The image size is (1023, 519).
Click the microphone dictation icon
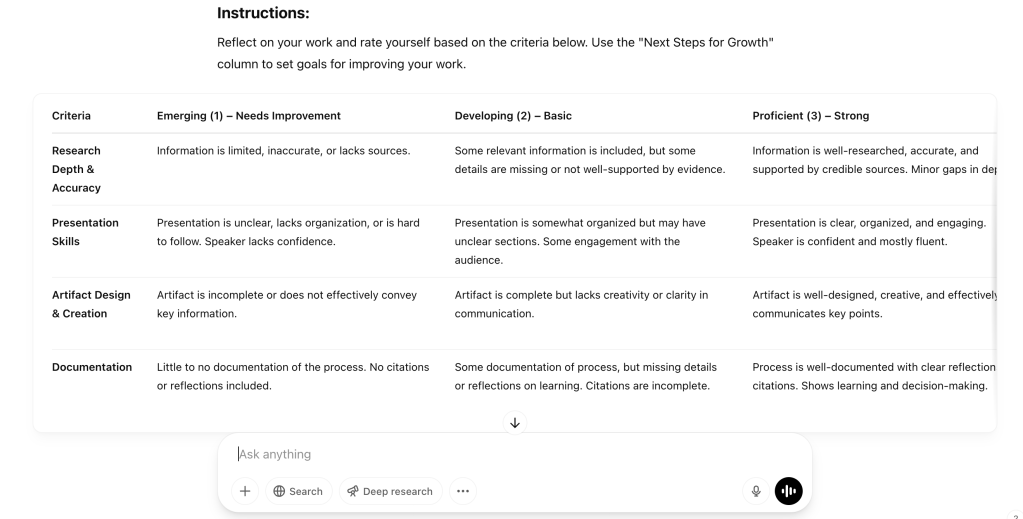pos(756,491)
